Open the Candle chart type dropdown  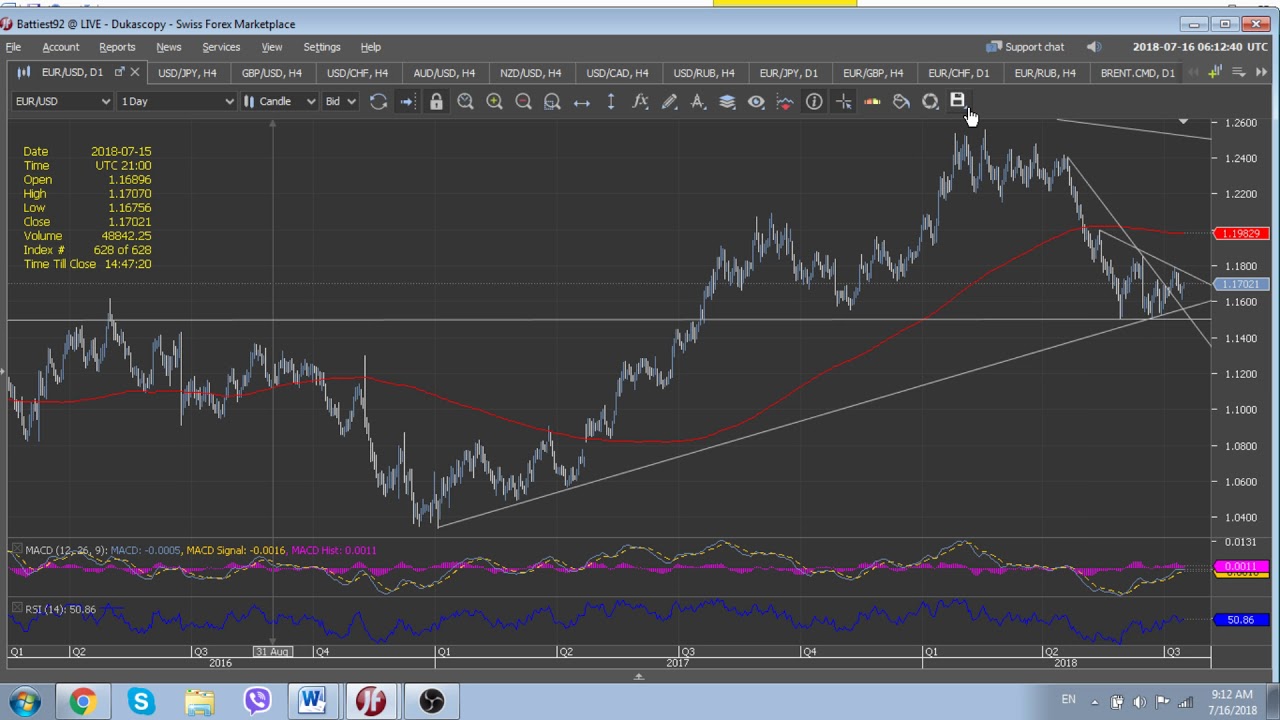tap(279, 101)
